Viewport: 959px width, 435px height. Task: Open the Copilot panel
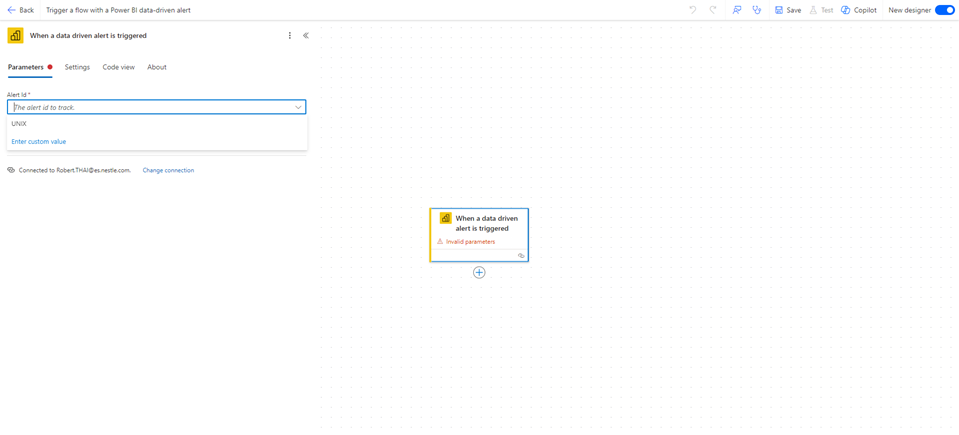click(859, 10)
